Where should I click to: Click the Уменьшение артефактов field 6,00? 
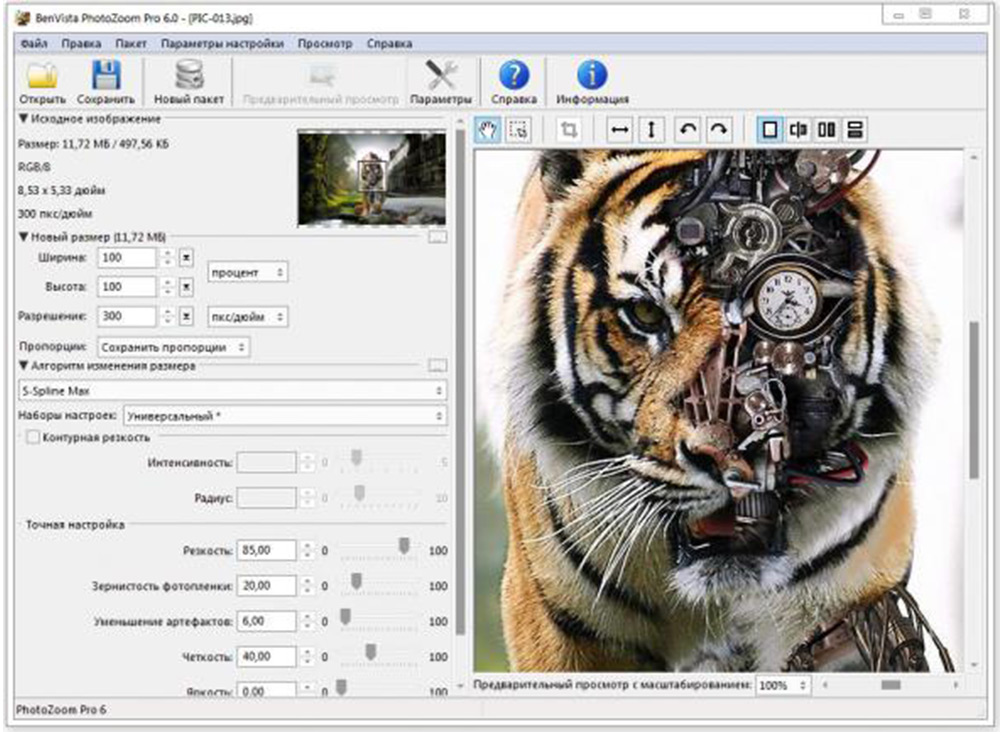(x=266, y=621)
